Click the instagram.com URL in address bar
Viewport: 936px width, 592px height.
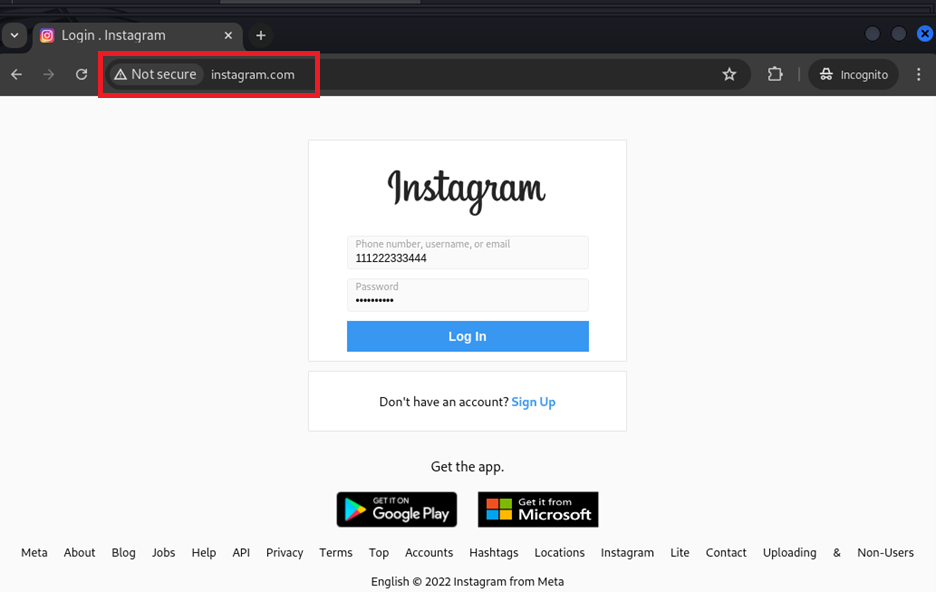click(253, 74)
